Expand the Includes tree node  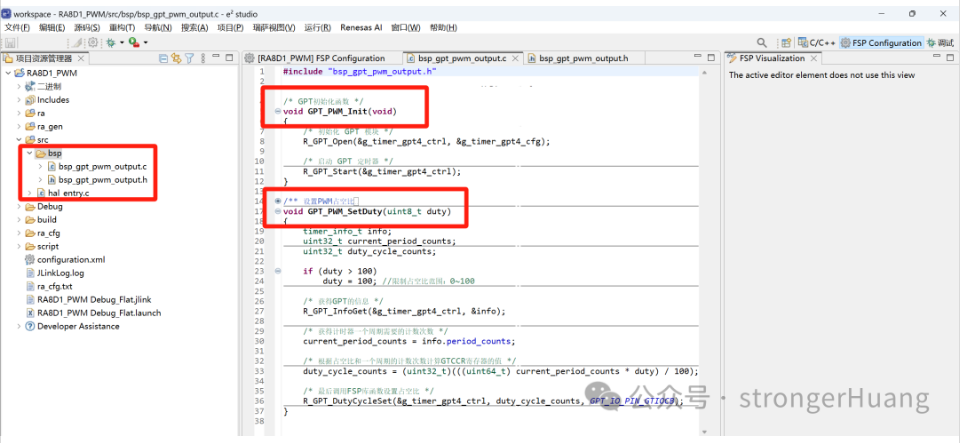(x=18, y=100)
